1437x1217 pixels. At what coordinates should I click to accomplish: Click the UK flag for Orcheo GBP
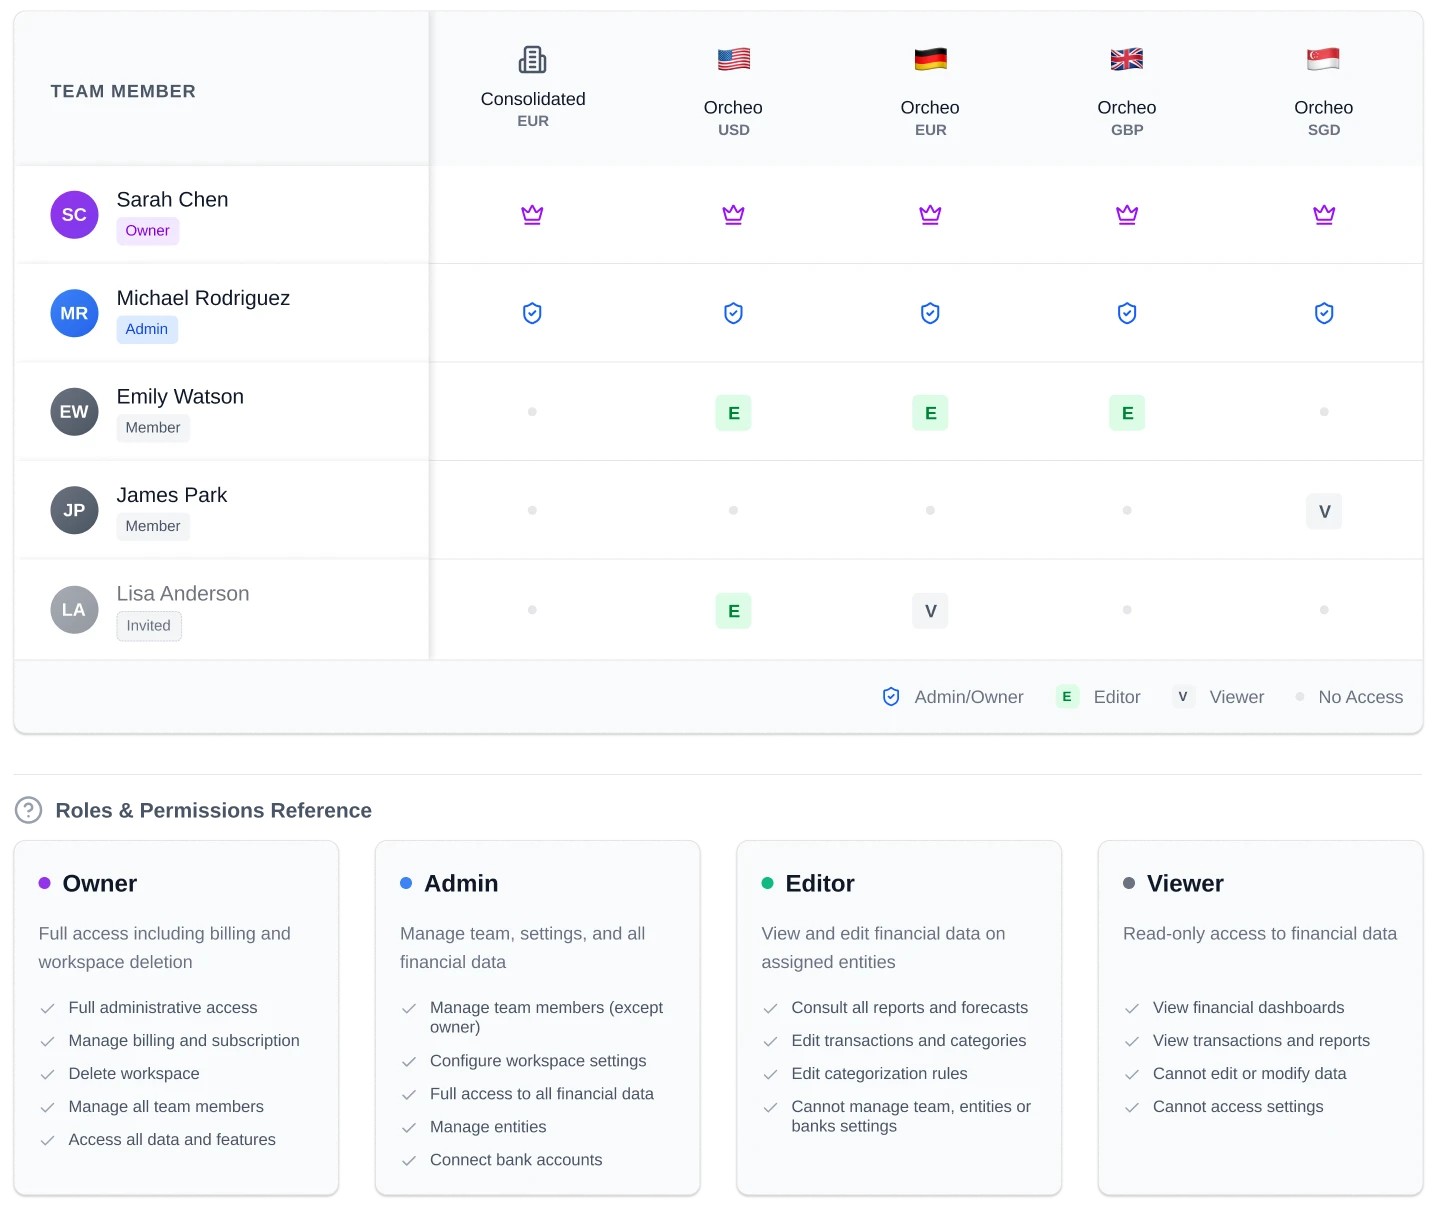tap(1126, 59)
